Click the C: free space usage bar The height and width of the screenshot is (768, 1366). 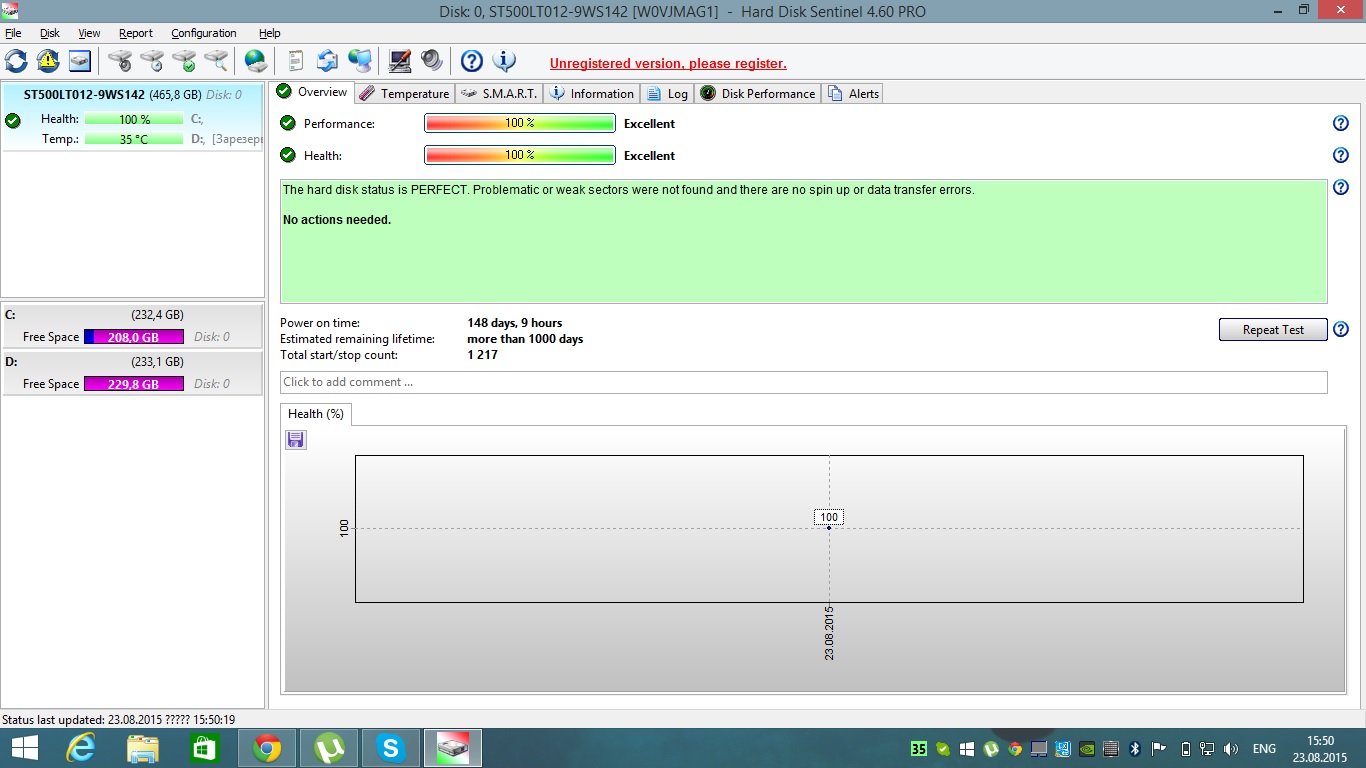pos(134,337)
